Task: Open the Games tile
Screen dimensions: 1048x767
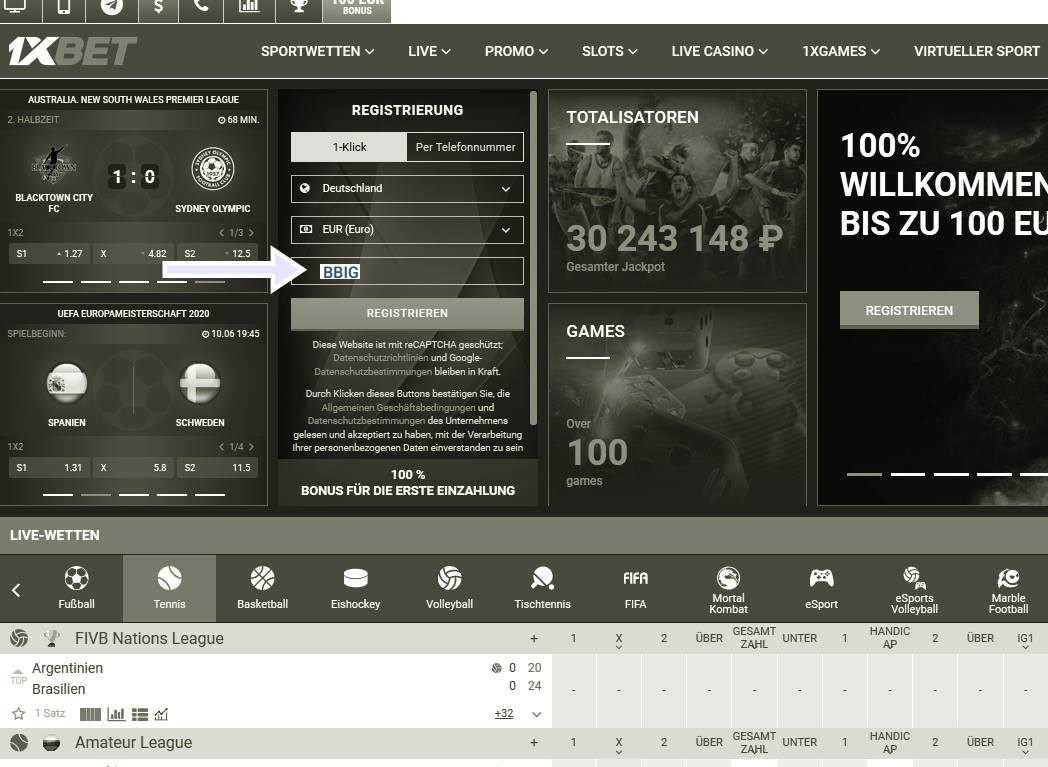Action: point(677,404)
